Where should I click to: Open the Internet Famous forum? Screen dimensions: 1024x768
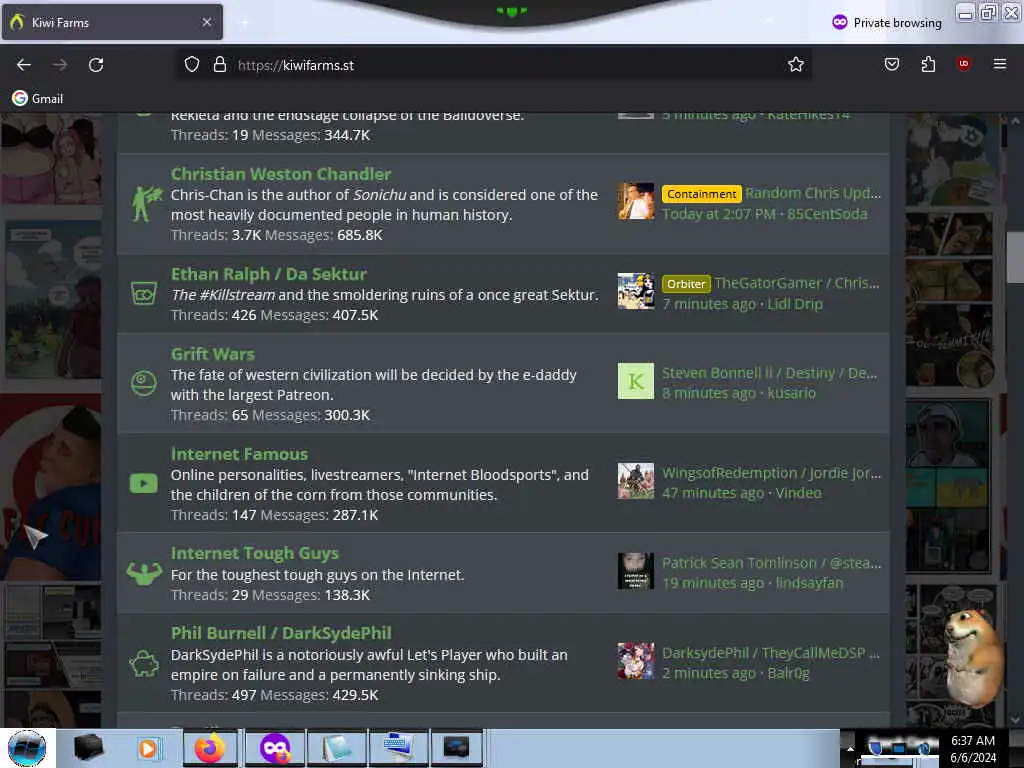pos(239,454)
